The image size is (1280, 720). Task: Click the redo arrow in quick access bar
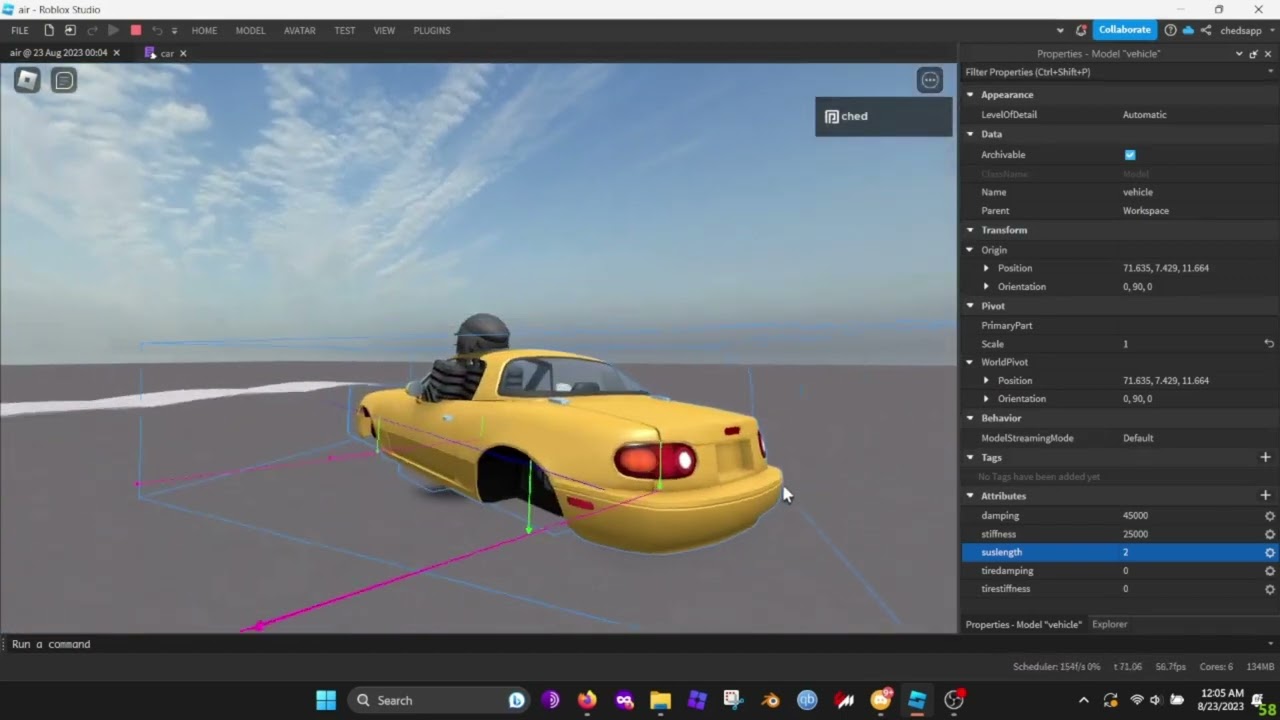(92, 30)
